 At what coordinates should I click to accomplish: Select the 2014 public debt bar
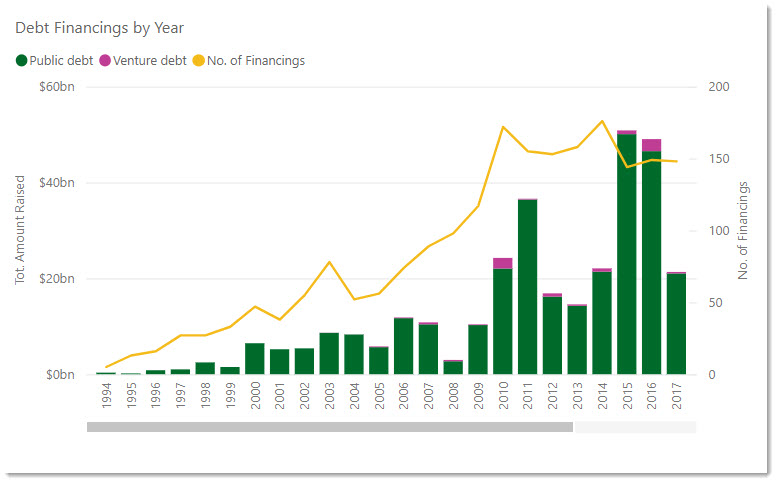[x=602, y=323]
